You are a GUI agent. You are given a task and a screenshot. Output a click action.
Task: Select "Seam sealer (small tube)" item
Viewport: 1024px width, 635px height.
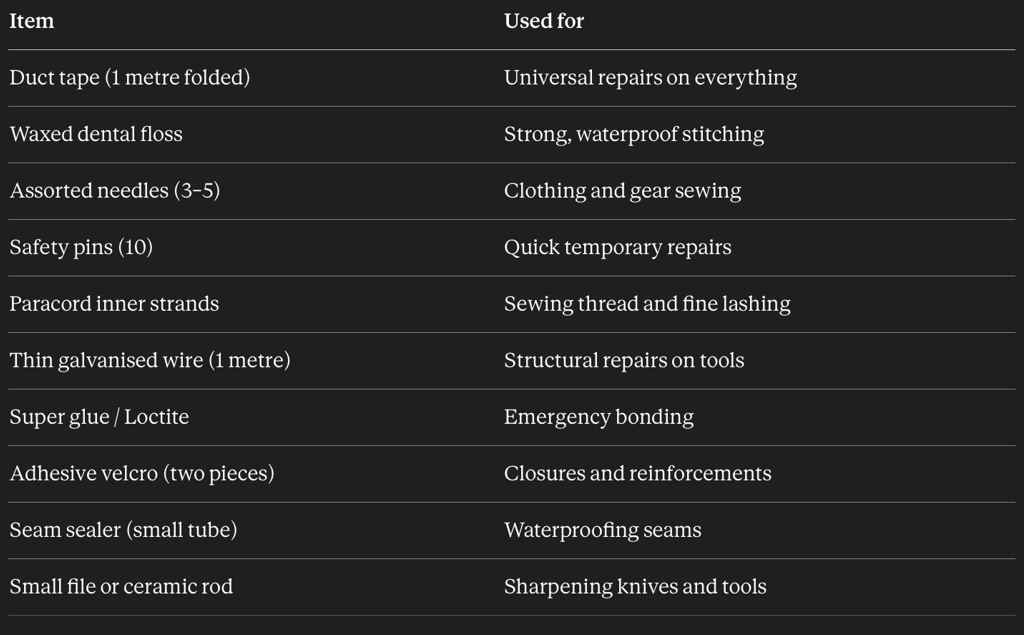point(123,530)
